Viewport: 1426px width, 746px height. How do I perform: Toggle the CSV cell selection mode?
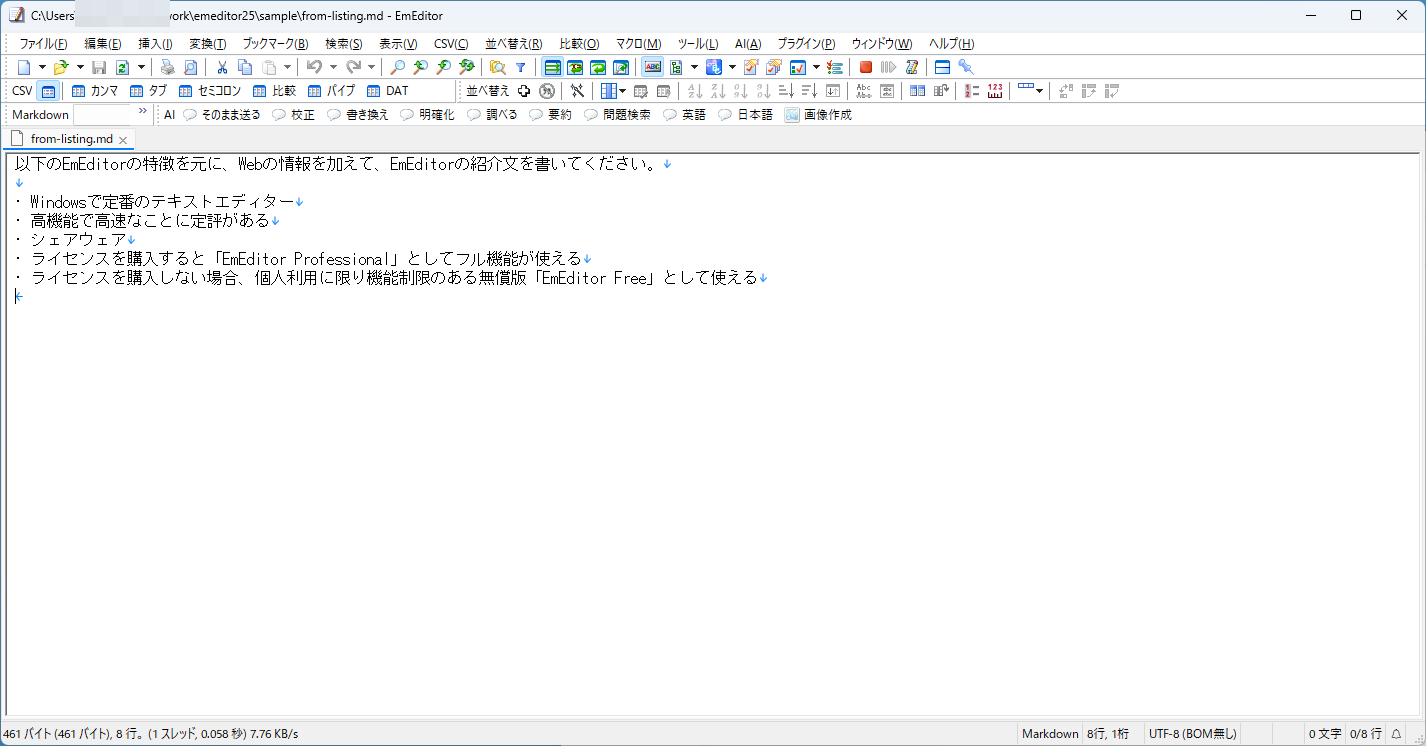(48, 90)
